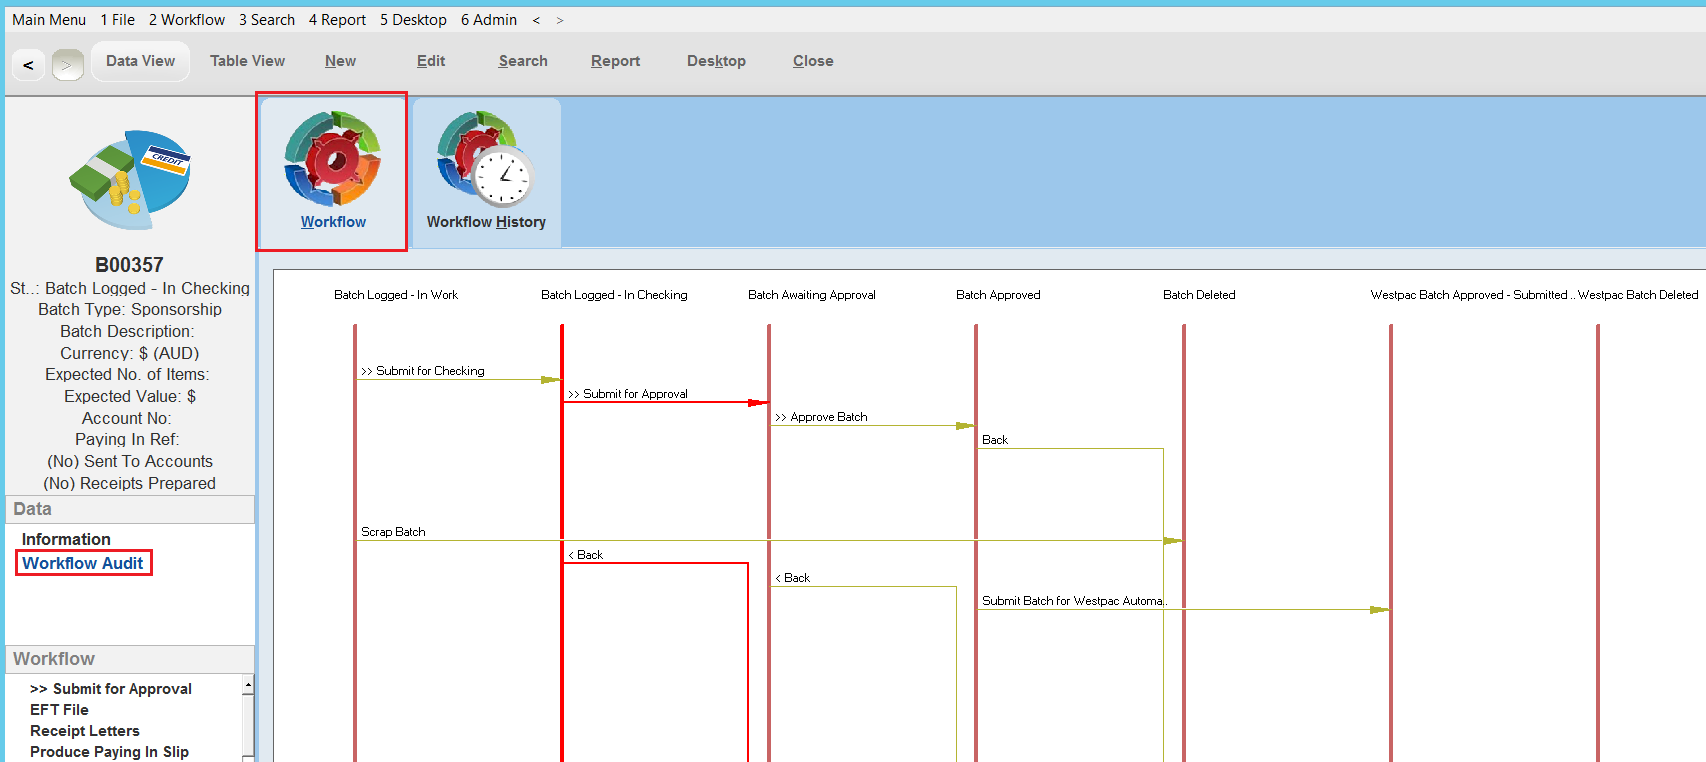Viewport: 1706px width, 762px height.
Task: Open the Workflow diagram icon
Action: point(332,171)
